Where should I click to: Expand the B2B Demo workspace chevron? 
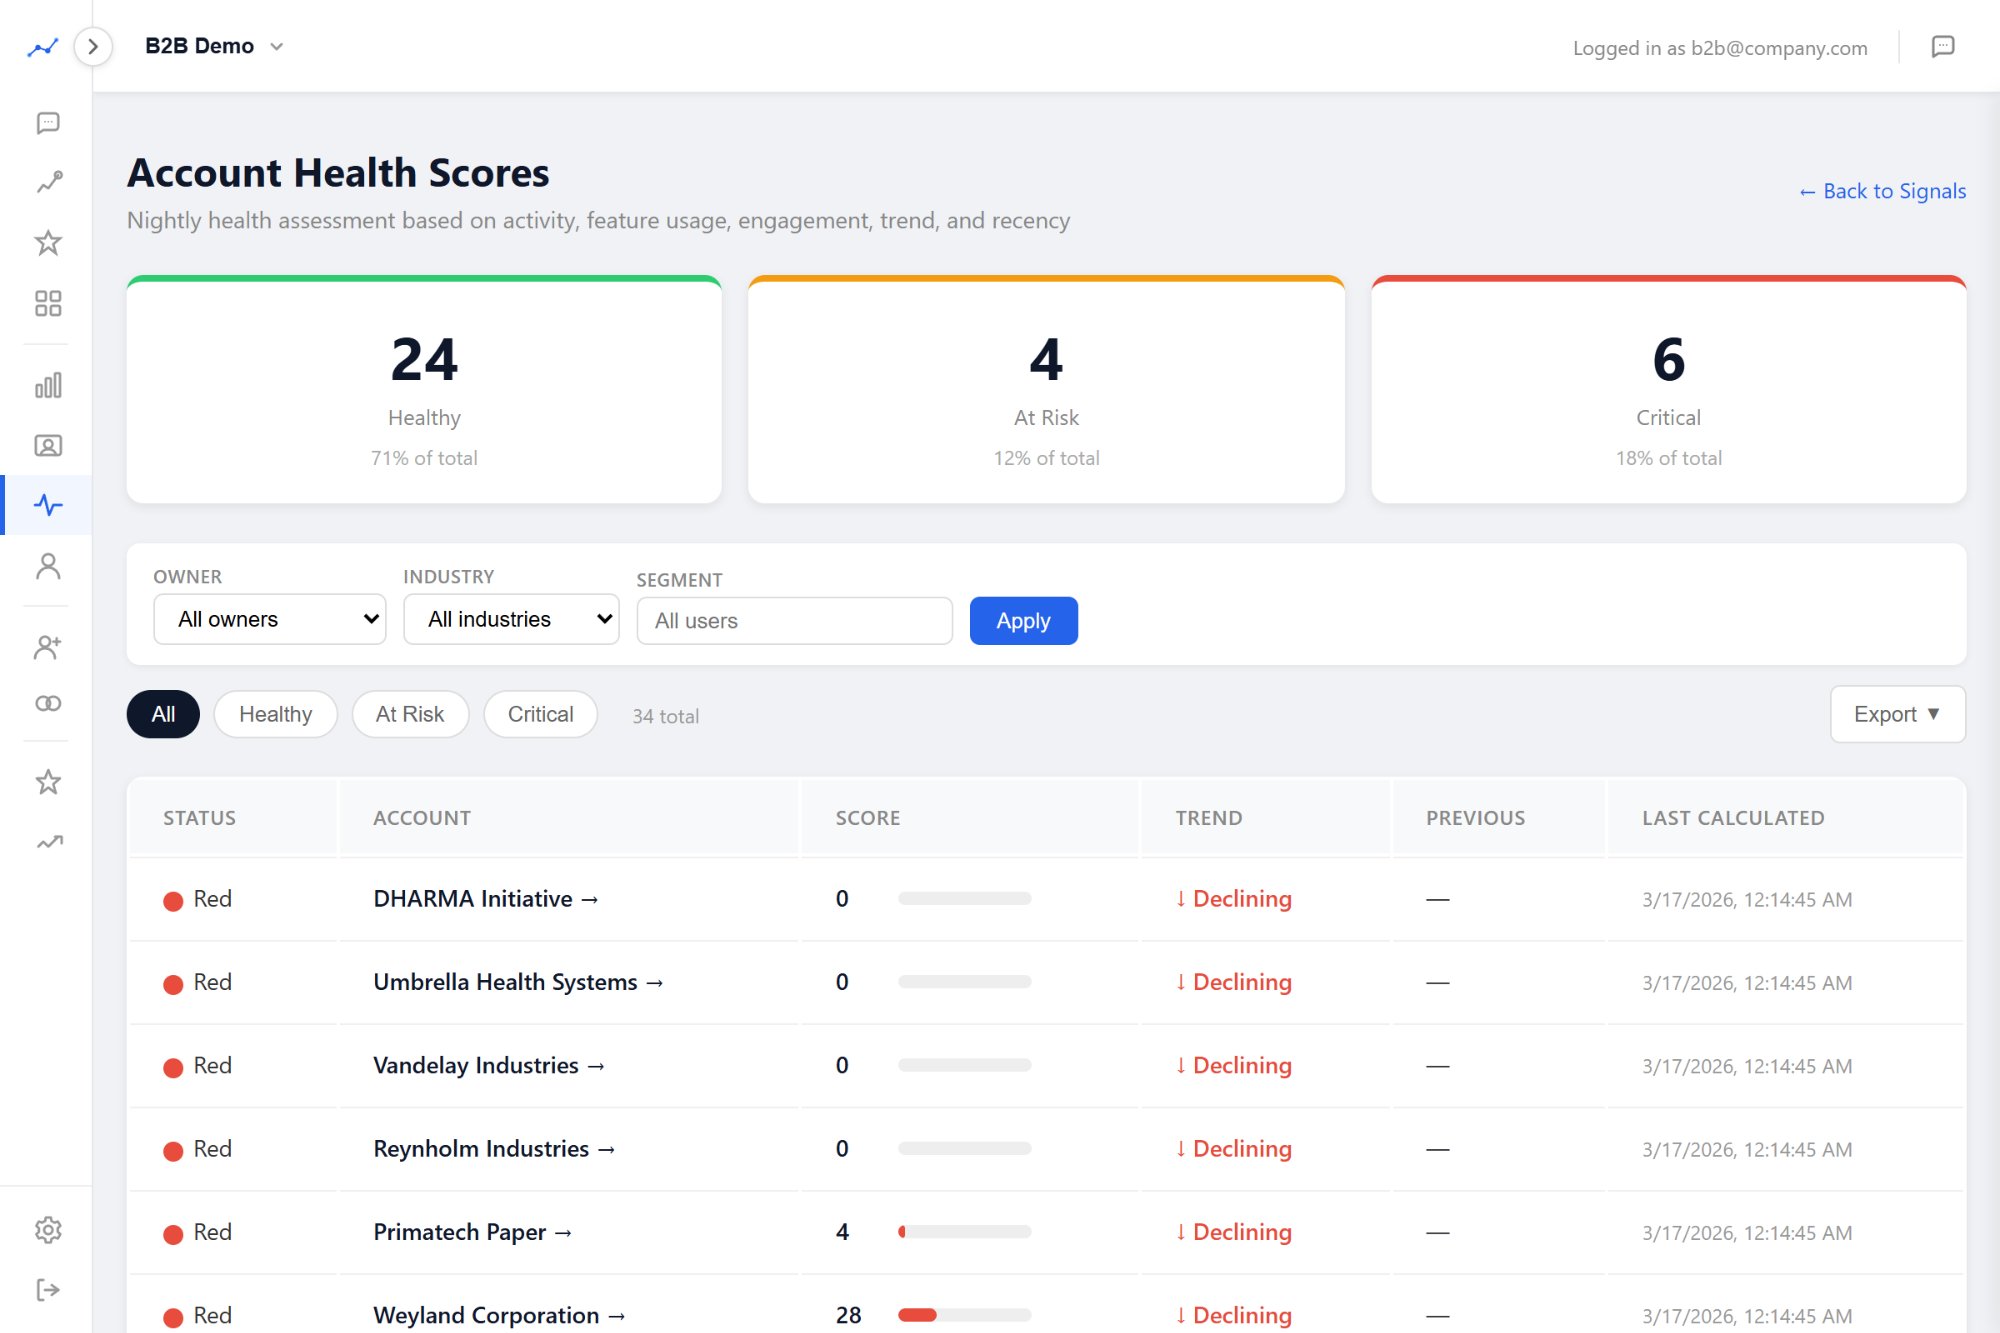coord(277,46)
